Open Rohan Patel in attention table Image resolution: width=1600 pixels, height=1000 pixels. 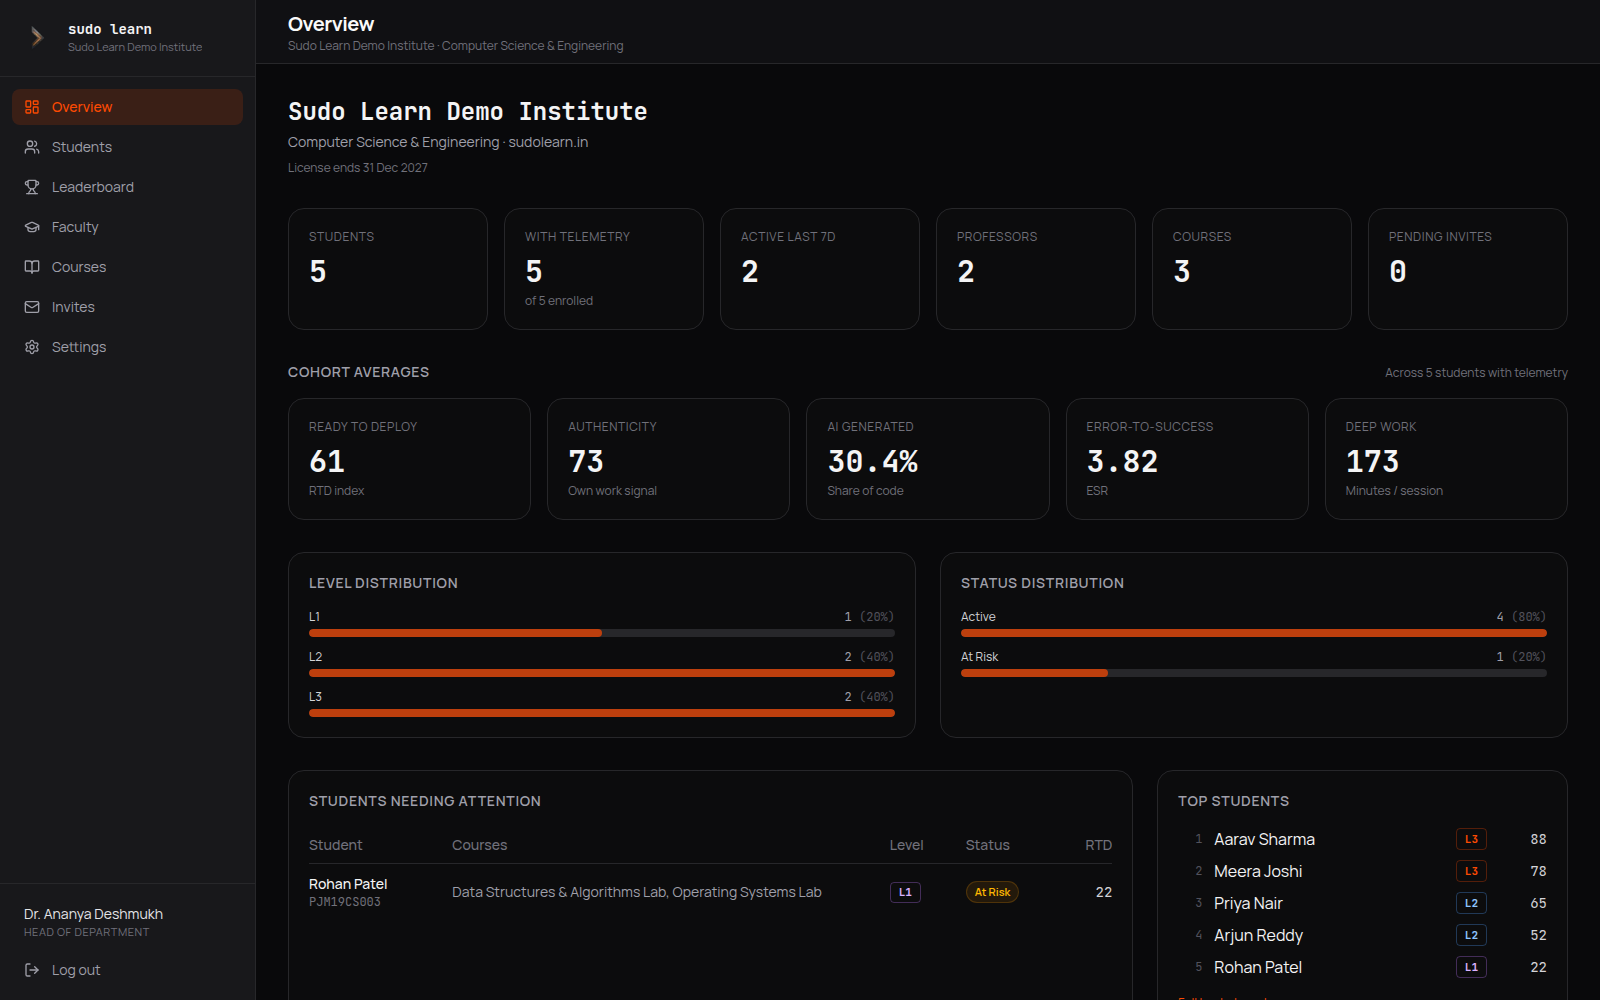[x=348, y=884]
